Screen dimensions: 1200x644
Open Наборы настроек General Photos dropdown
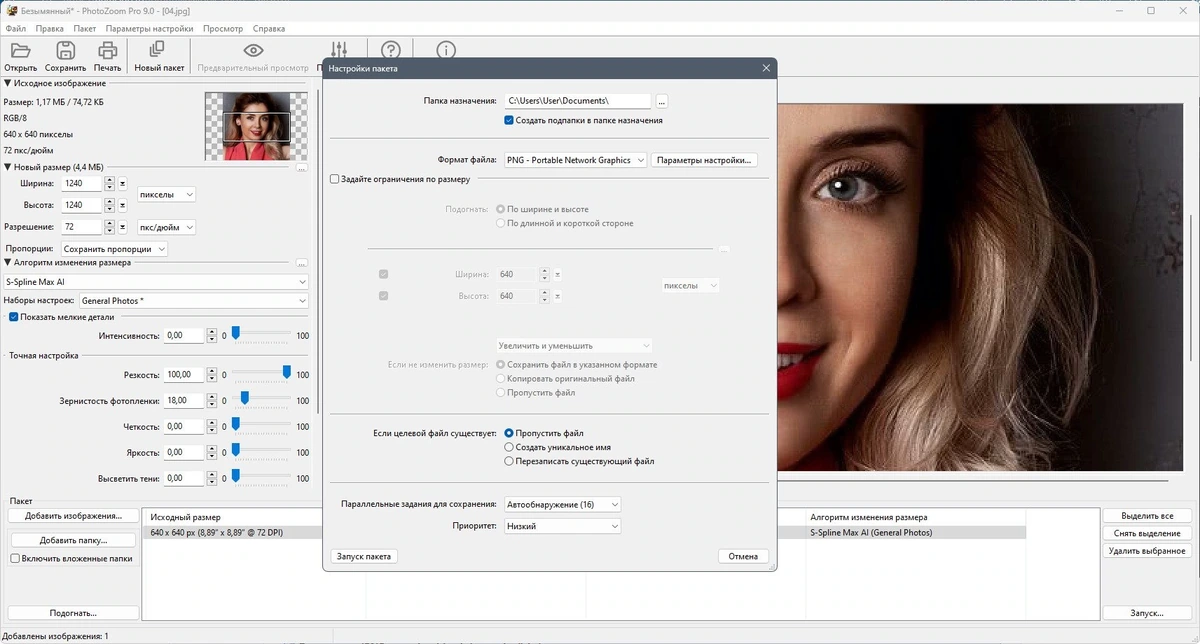(x=194, y=300)
